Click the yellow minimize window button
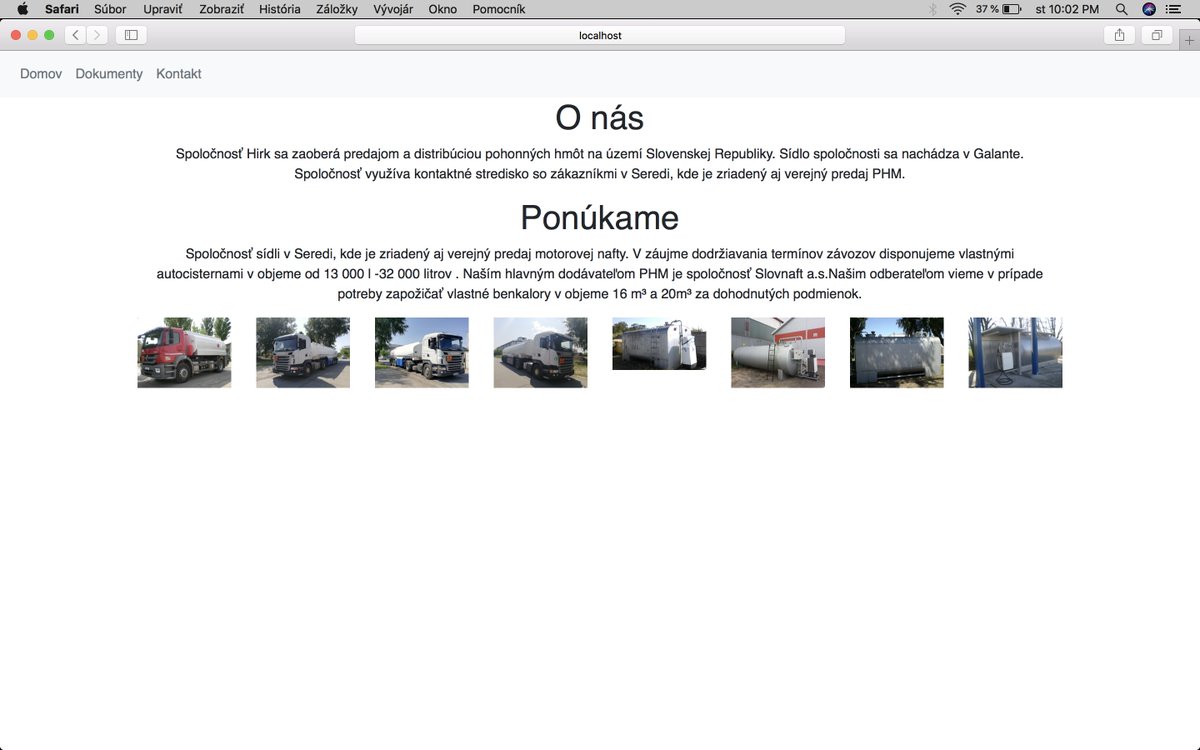The width and height of the screenshot is (1200, 750). tap(32, 35)
